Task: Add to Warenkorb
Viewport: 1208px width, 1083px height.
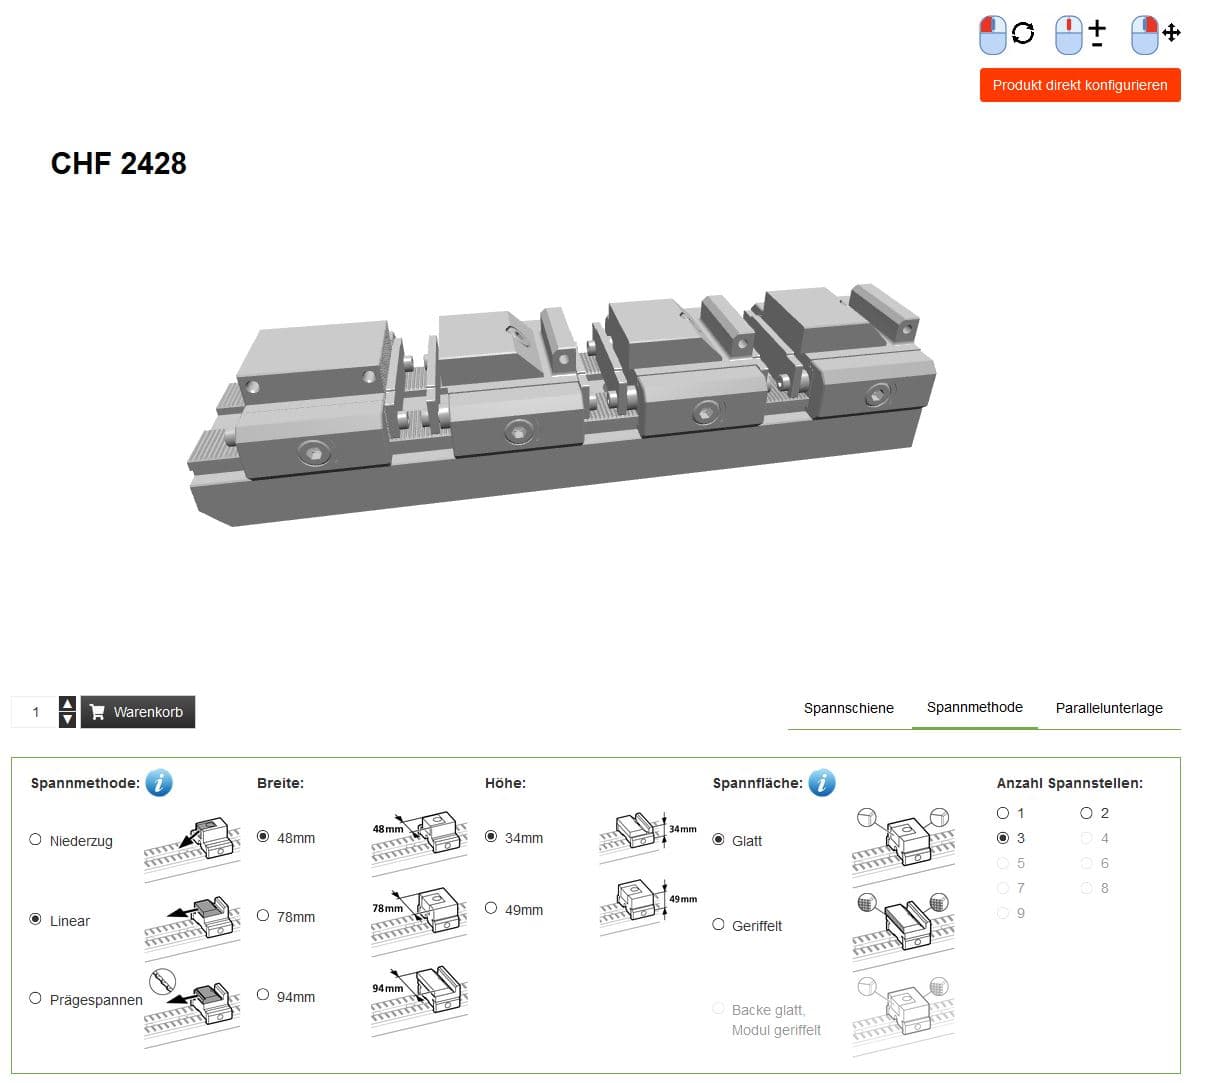Action: tap(138, 712)
